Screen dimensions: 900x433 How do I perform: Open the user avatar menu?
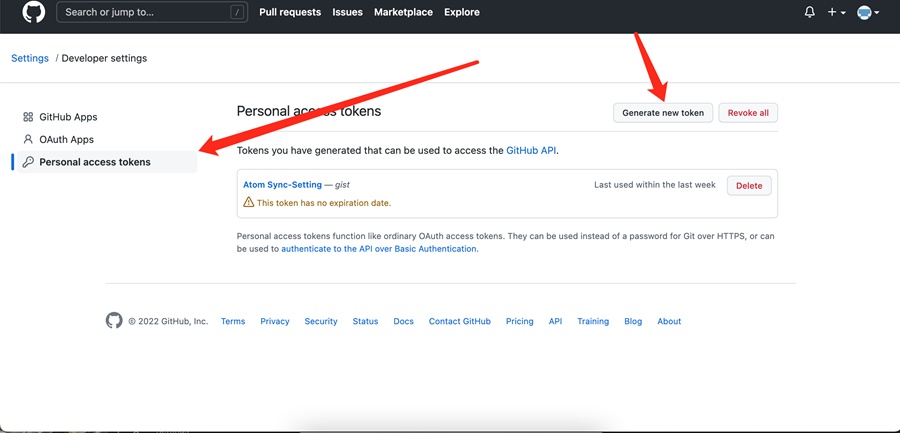pos(868,13)
